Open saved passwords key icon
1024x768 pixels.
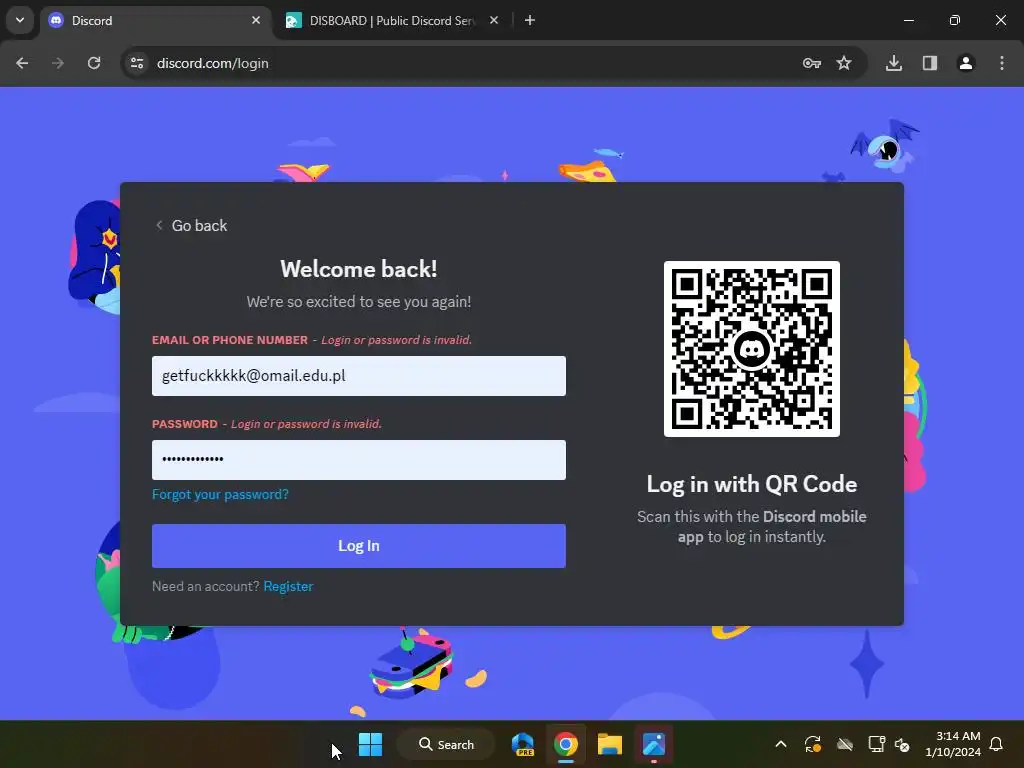coord(812,63)
